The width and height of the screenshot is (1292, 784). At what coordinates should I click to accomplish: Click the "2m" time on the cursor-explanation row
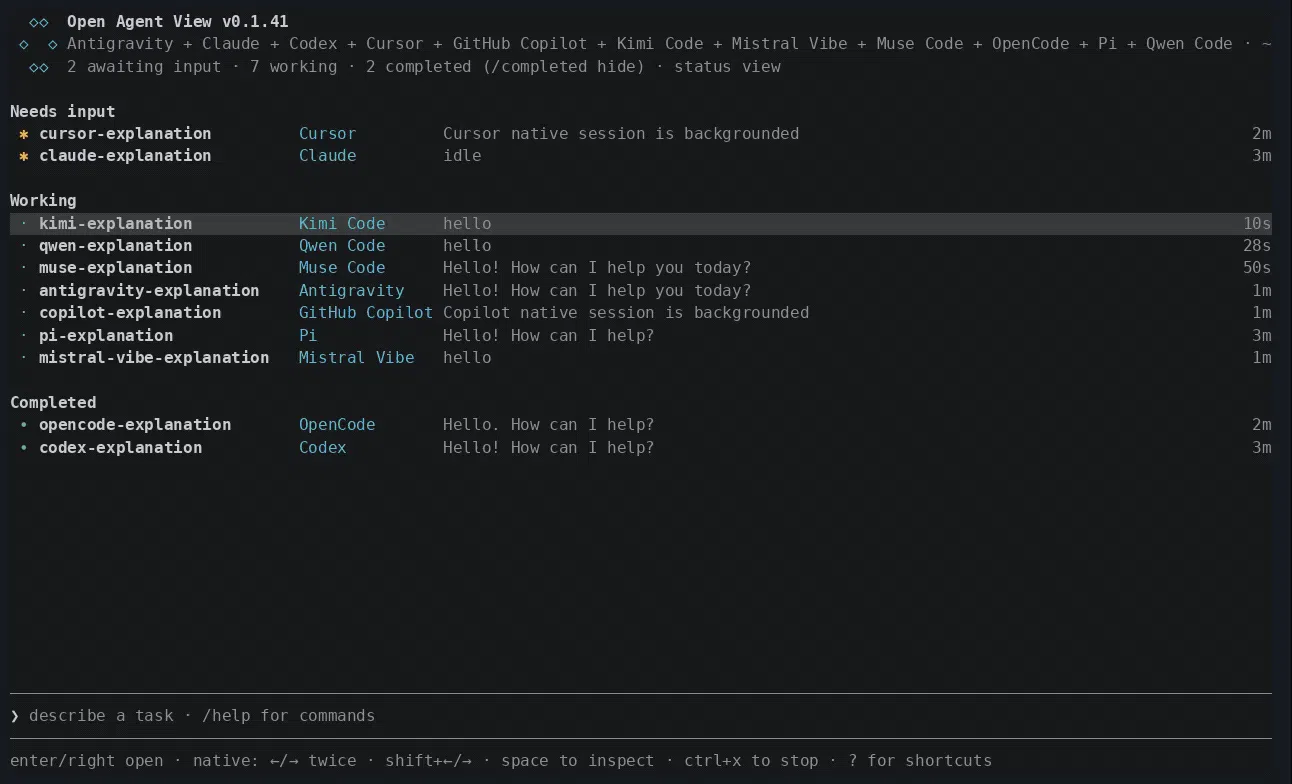pos(1262,134)
